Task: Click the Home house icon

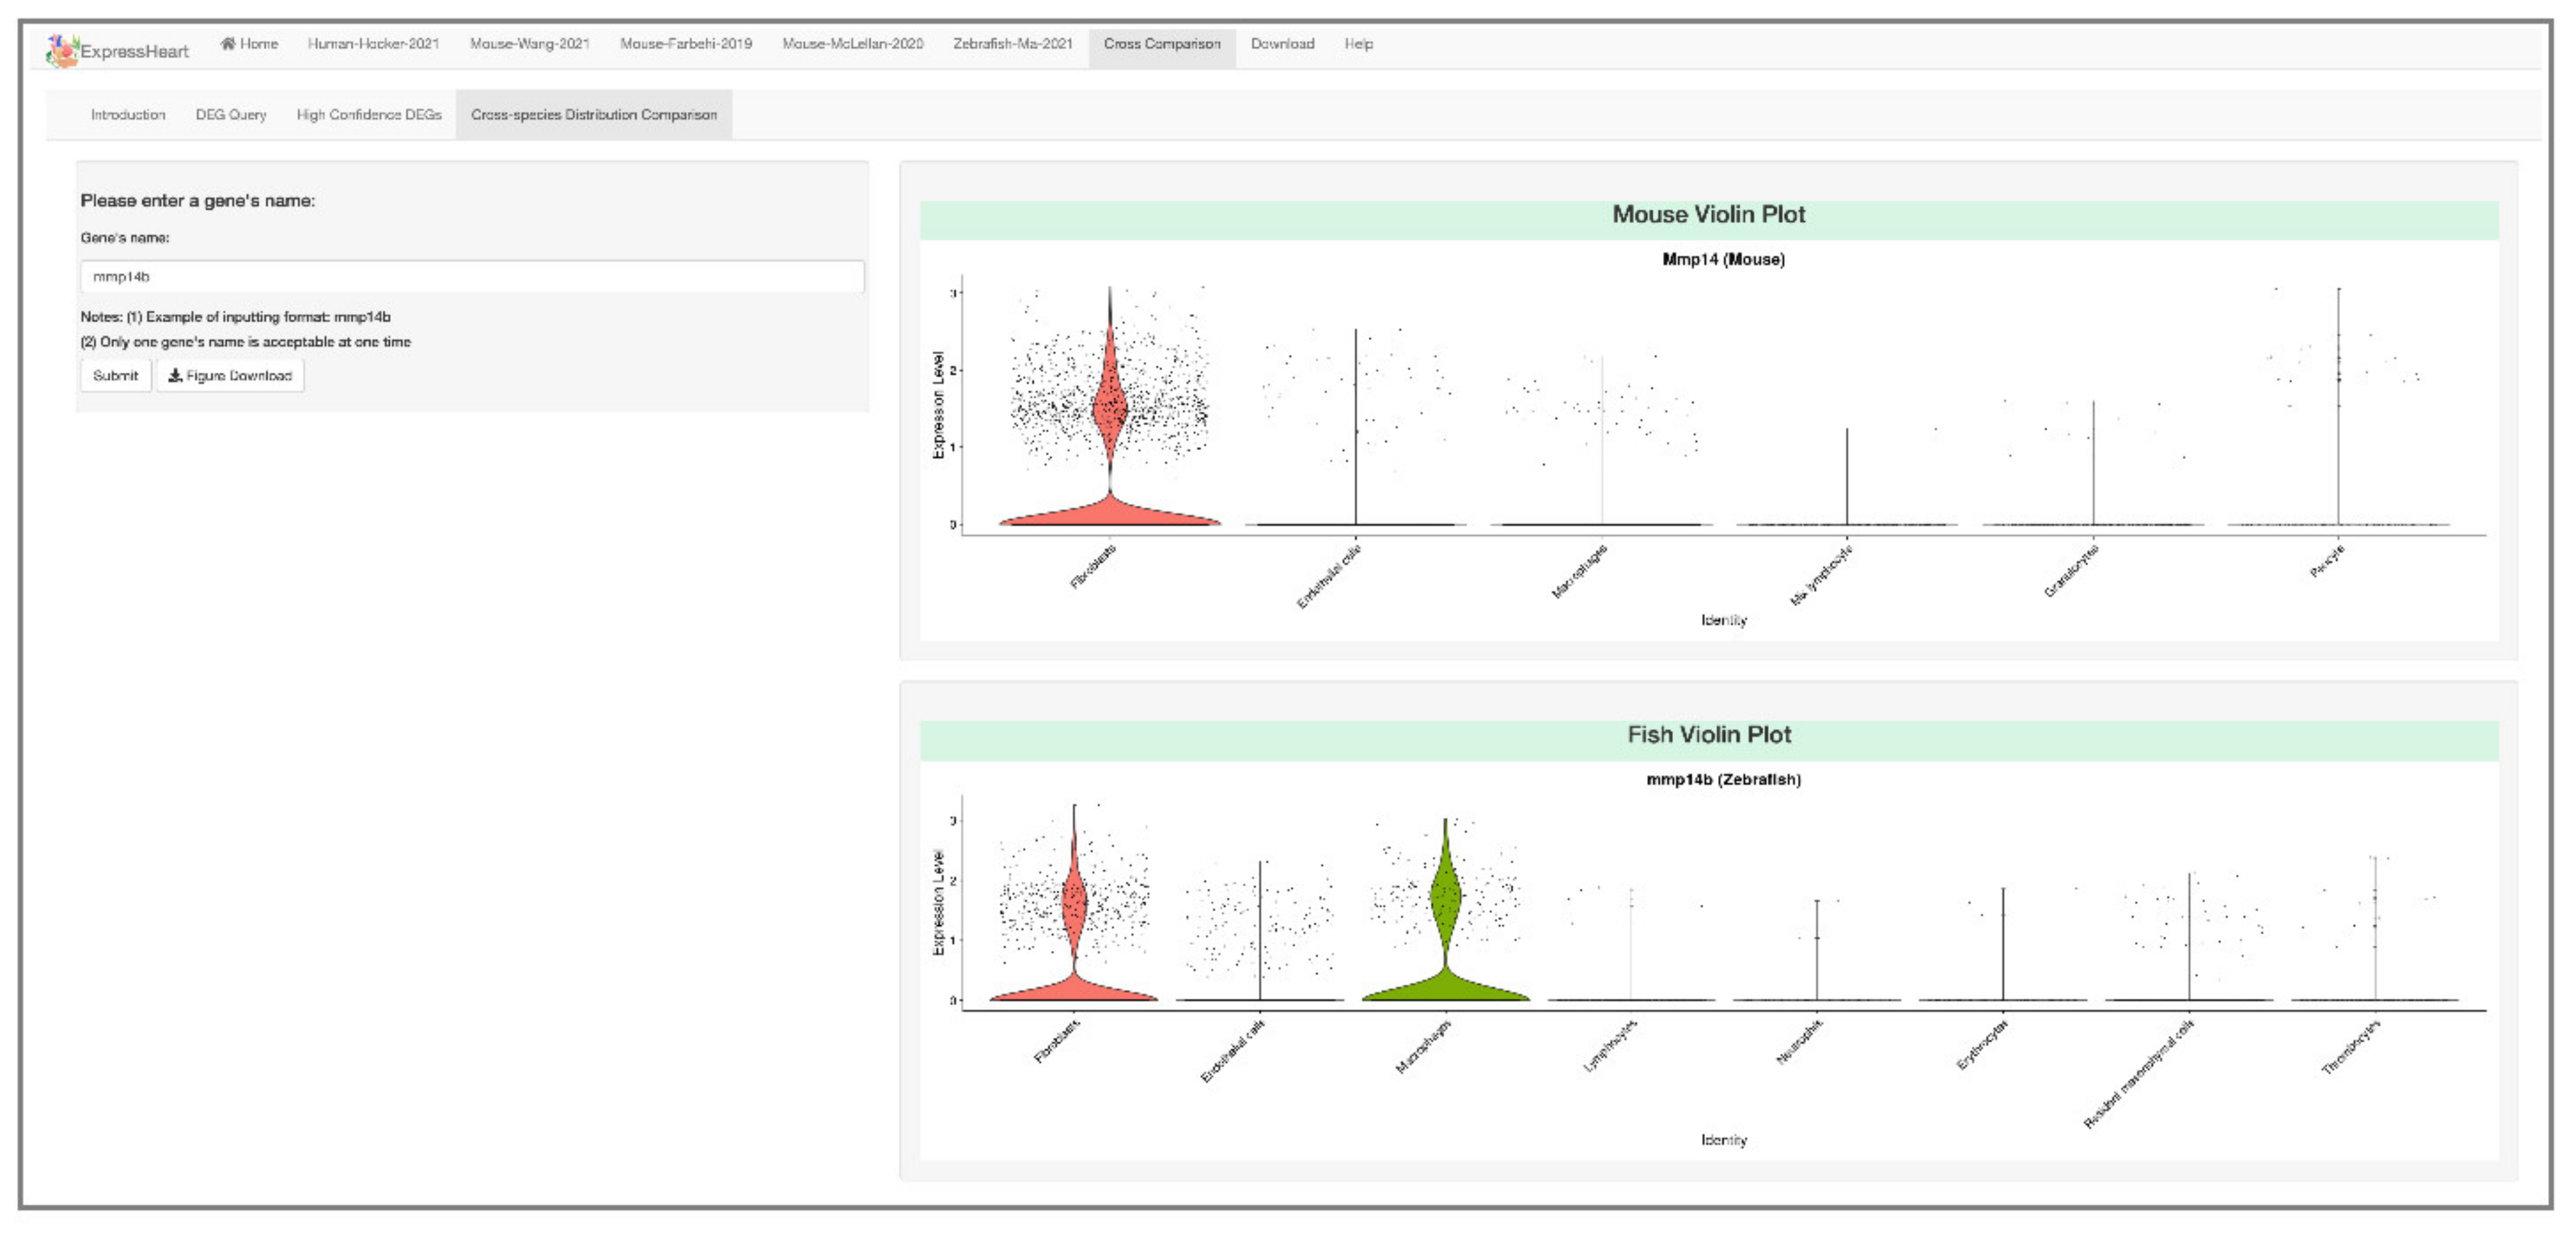Action: 228,43
